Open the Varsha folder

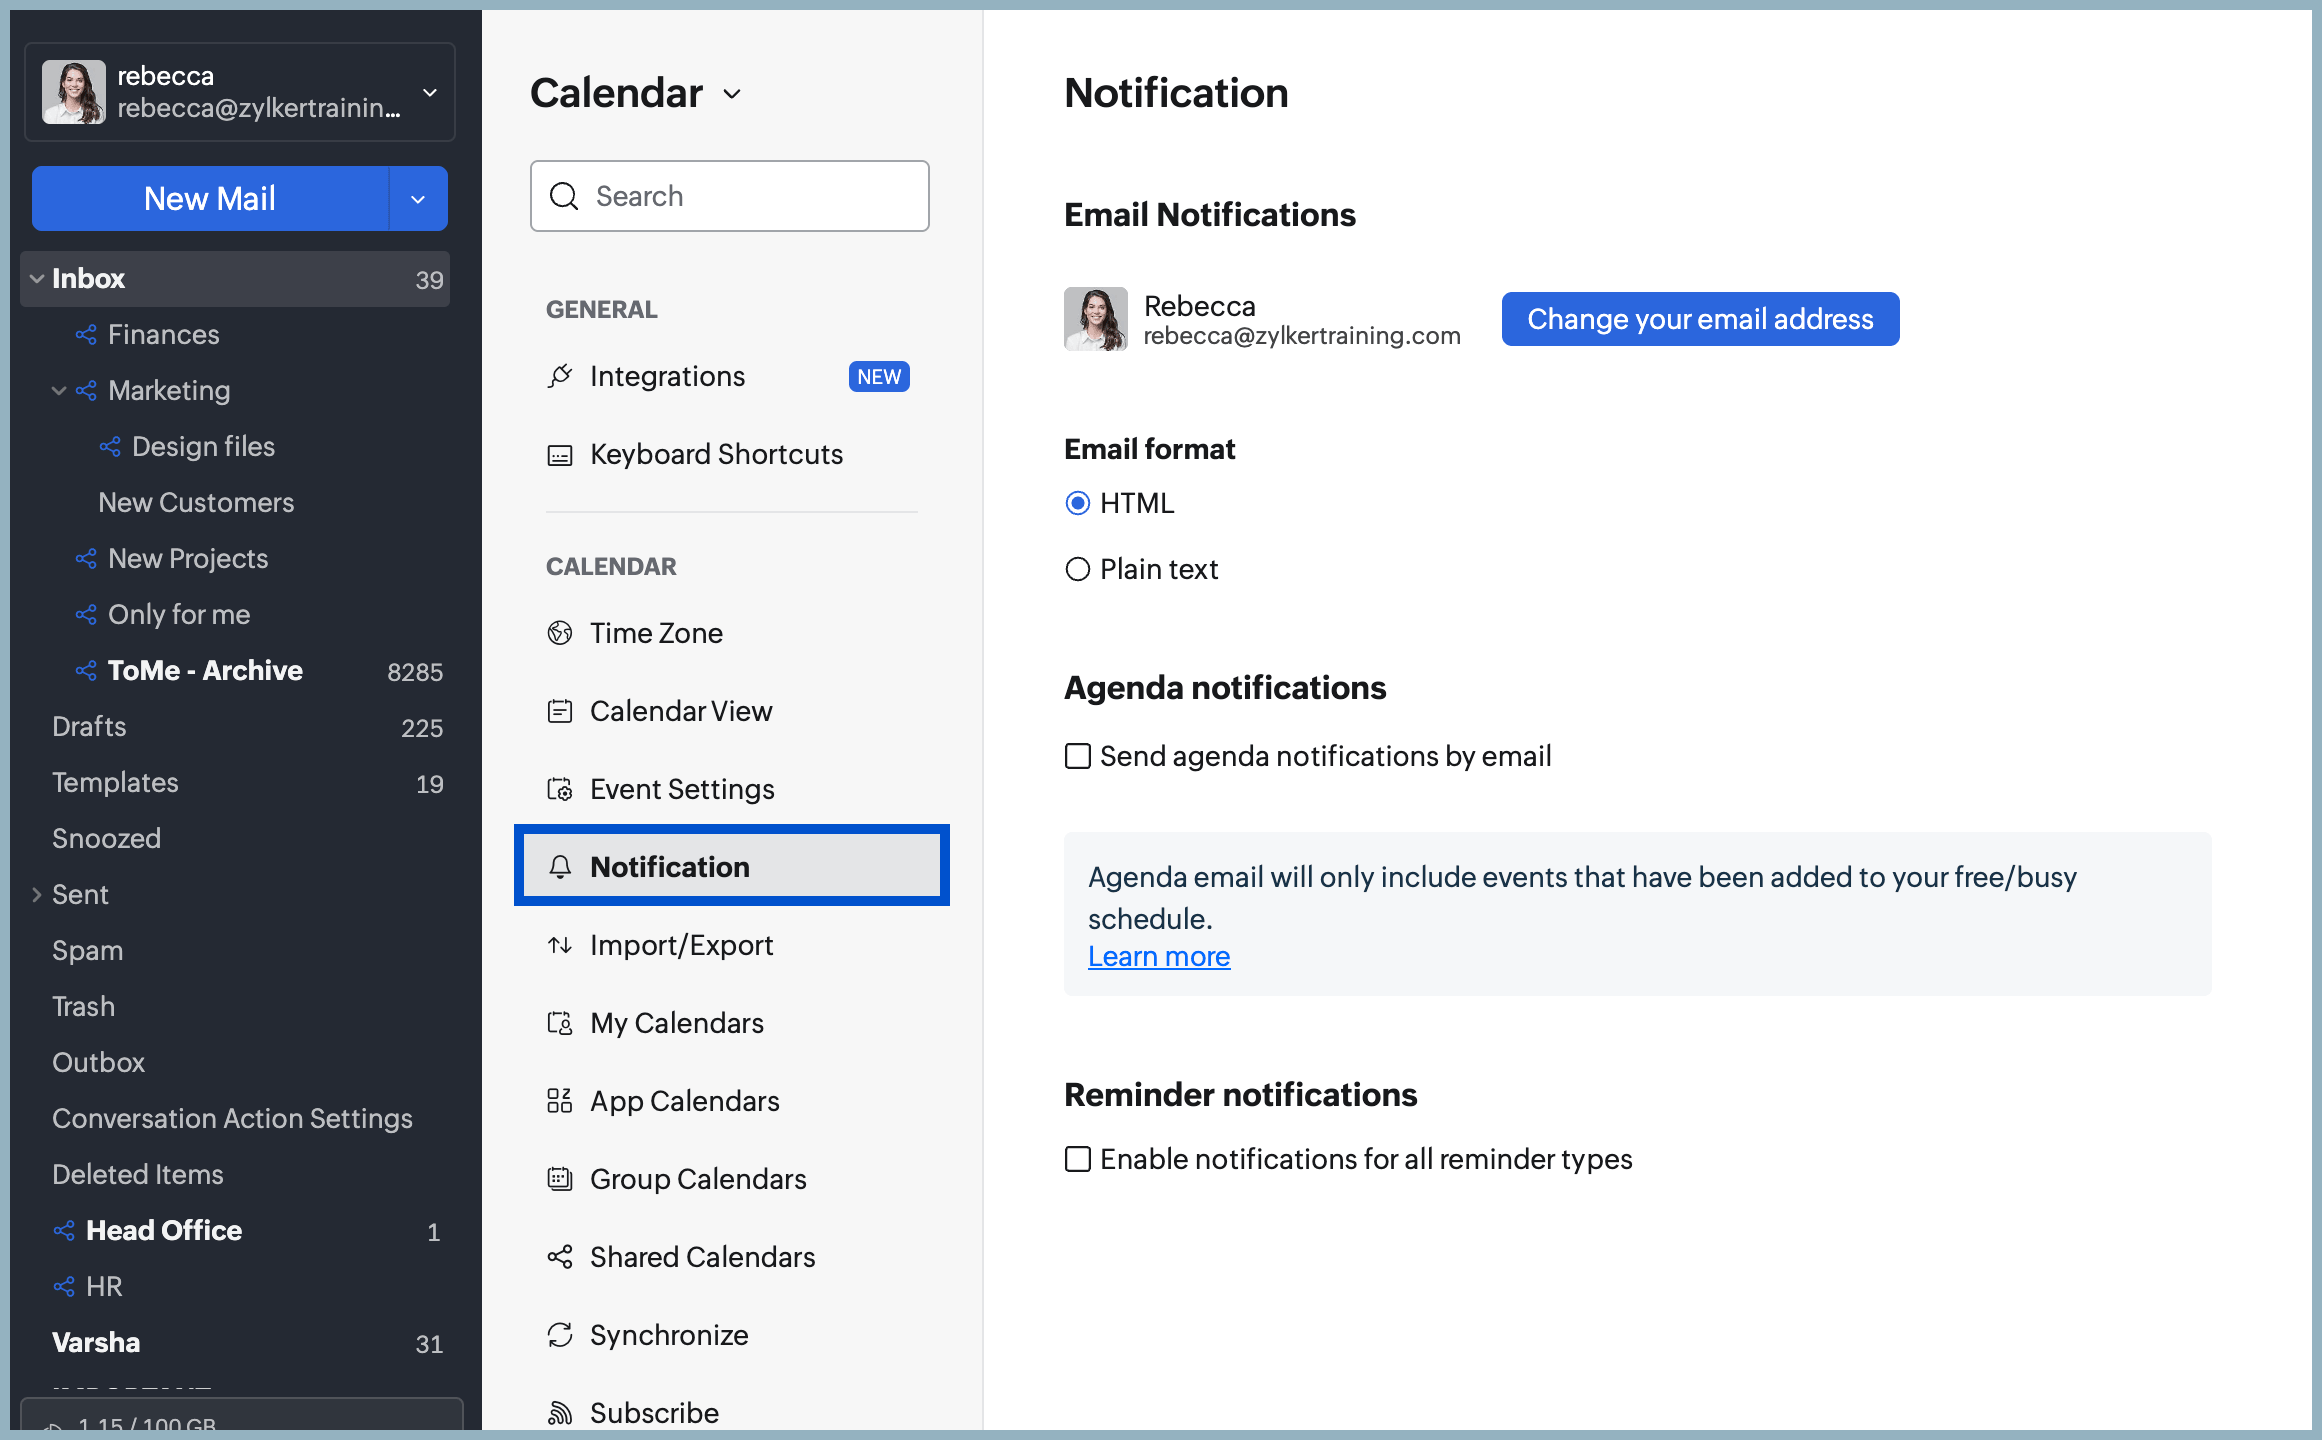pyautogui.click(x=235, y=1342)
